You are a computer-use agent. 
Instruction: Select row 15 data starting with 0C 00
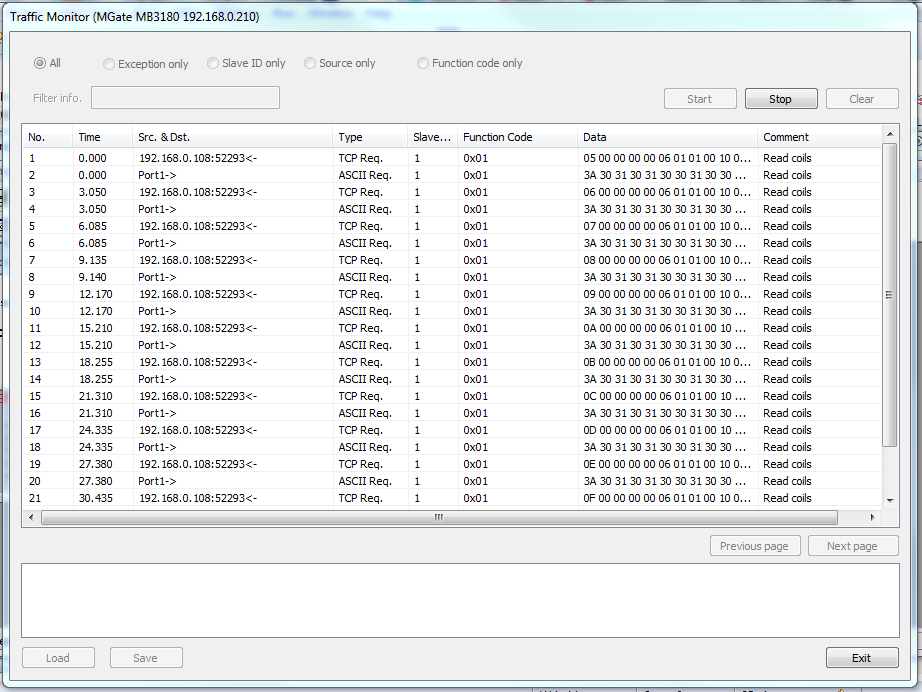[x=452, y=397]
